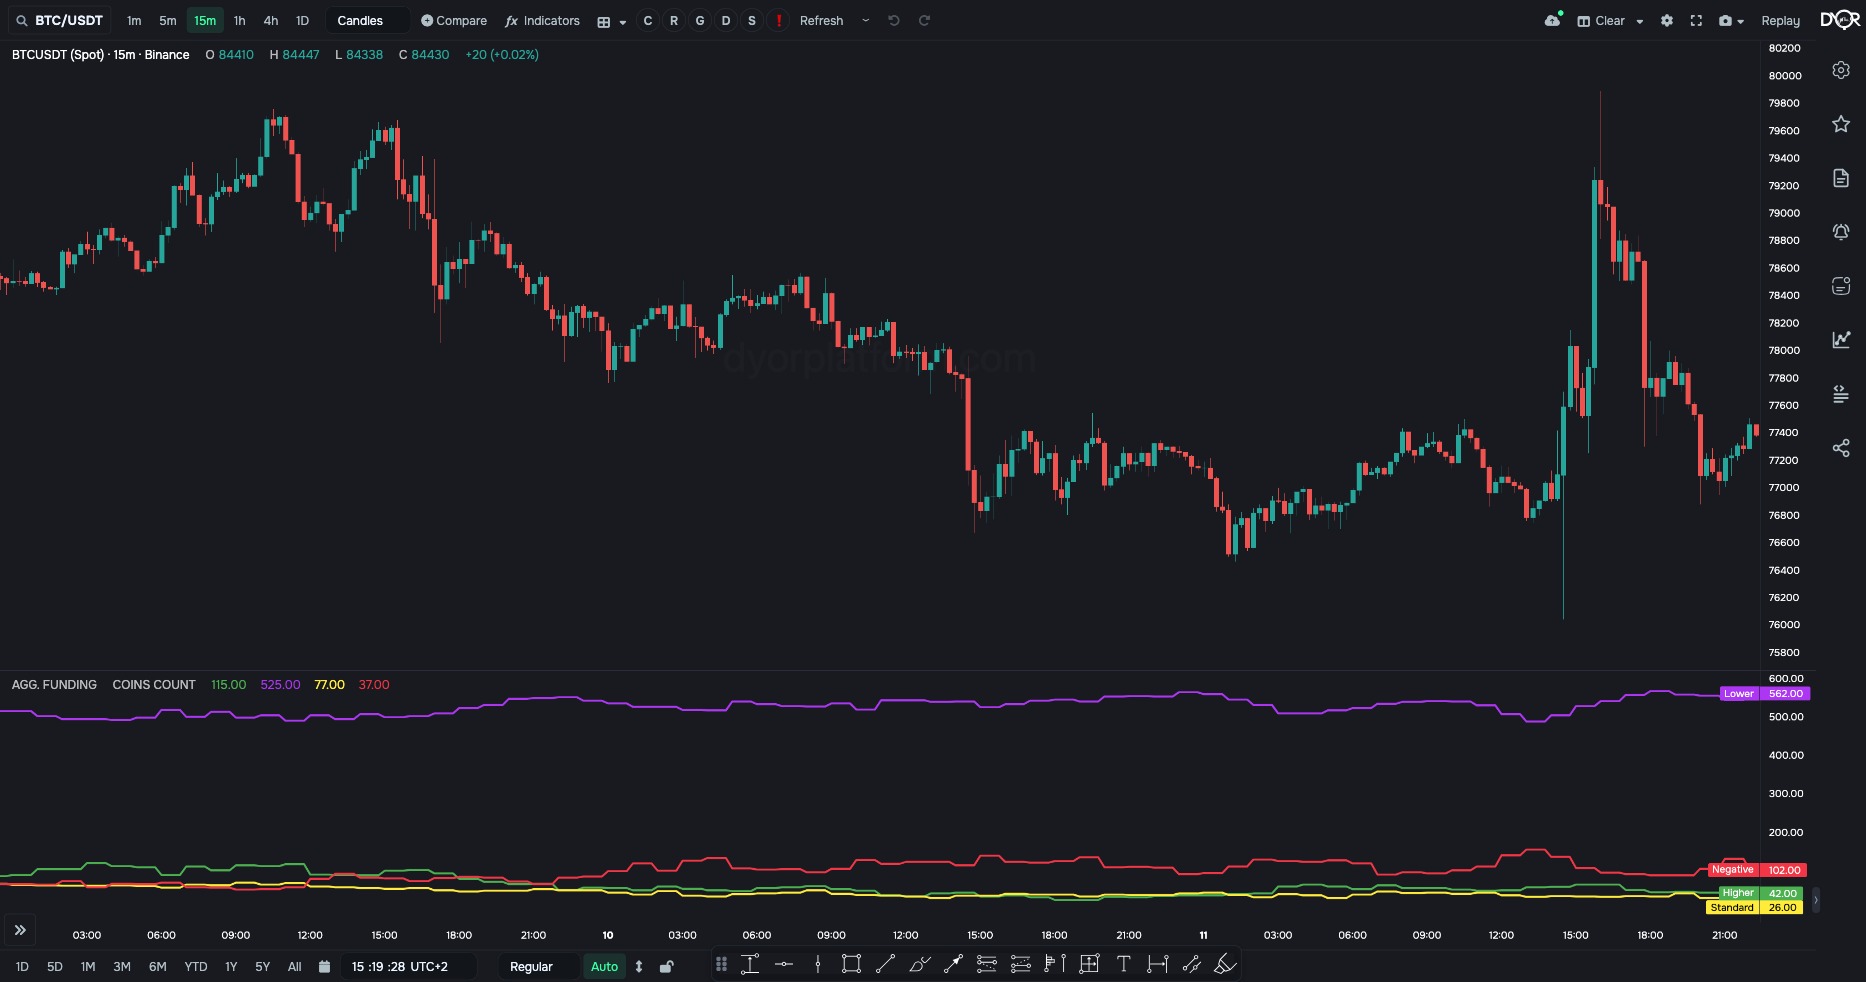Image resolution: width=1866 pixels, height=982 pixels.
Task: Select the rectangle drawing tool
Action: [852, 964]
